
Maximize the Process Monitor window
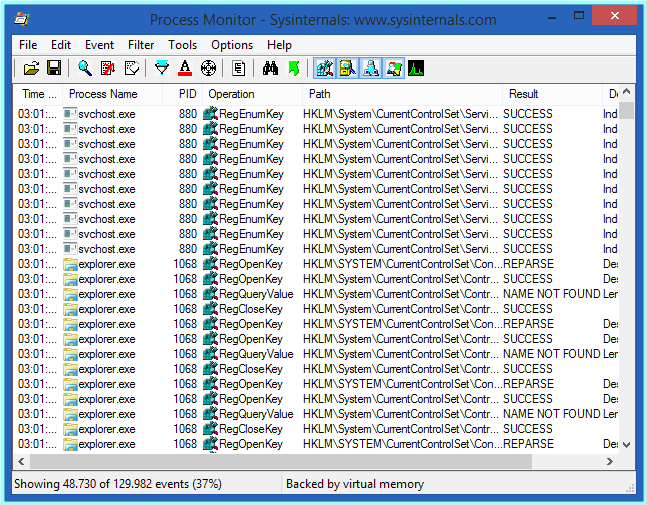click(x=579, y=16)
